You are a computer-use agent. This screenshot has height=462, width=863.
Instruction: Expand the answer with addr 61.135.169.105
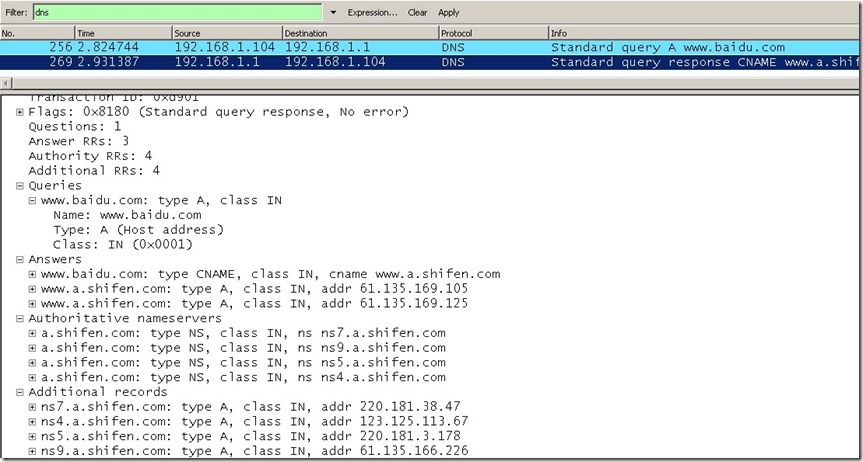pyautogui.click(x=32, y=289)
